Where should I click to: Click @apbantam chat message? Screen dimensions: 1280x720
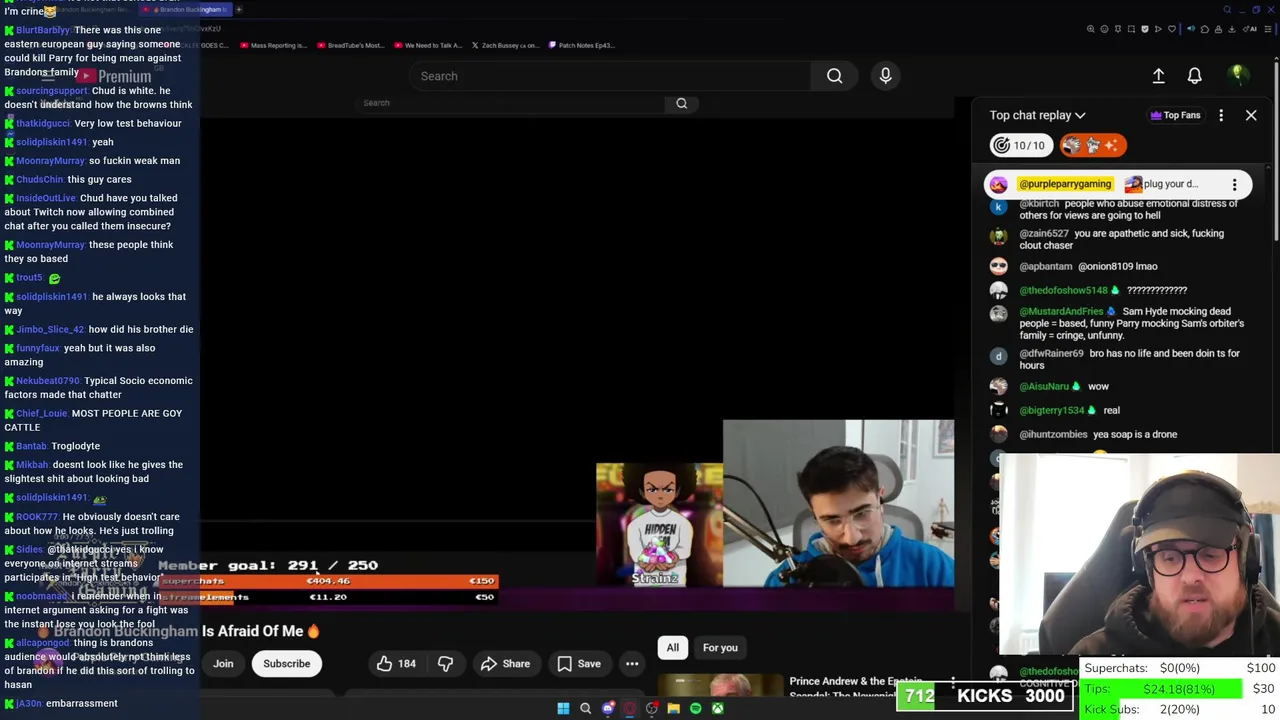[1088, 267]
